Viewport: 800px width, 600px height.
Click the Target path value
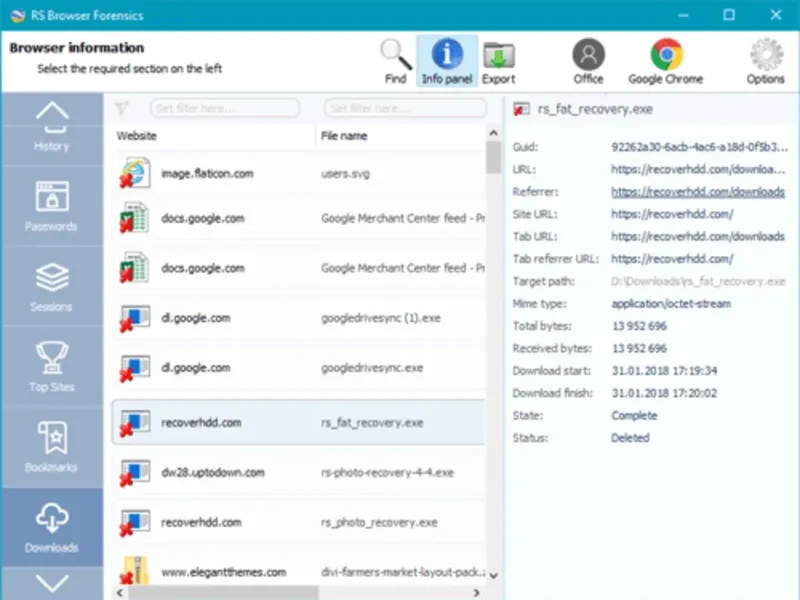click(x=698, y=282)
